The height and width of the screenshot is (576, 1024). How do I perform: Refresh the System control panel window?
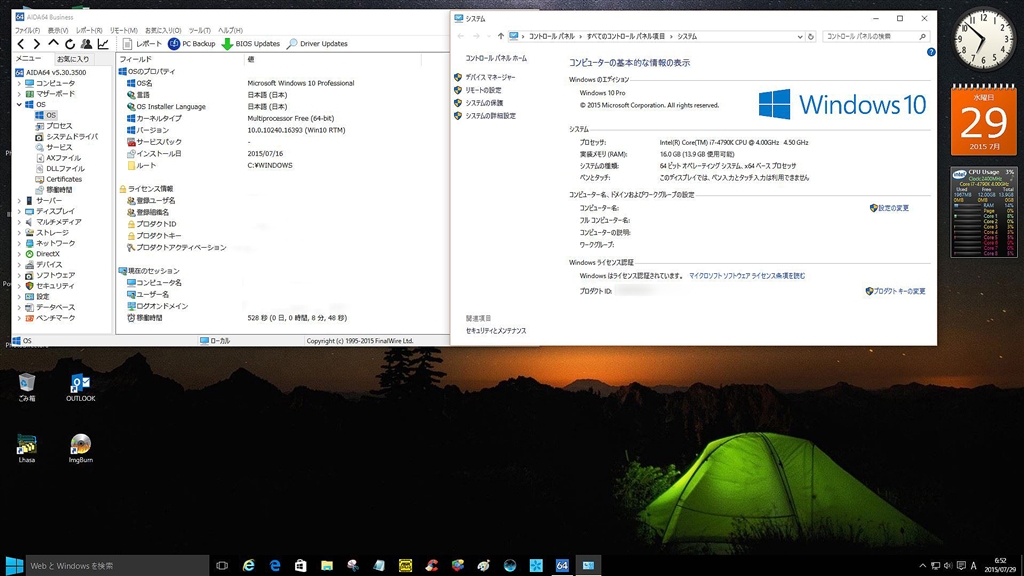pyautogui.click(x=810, y=37)
